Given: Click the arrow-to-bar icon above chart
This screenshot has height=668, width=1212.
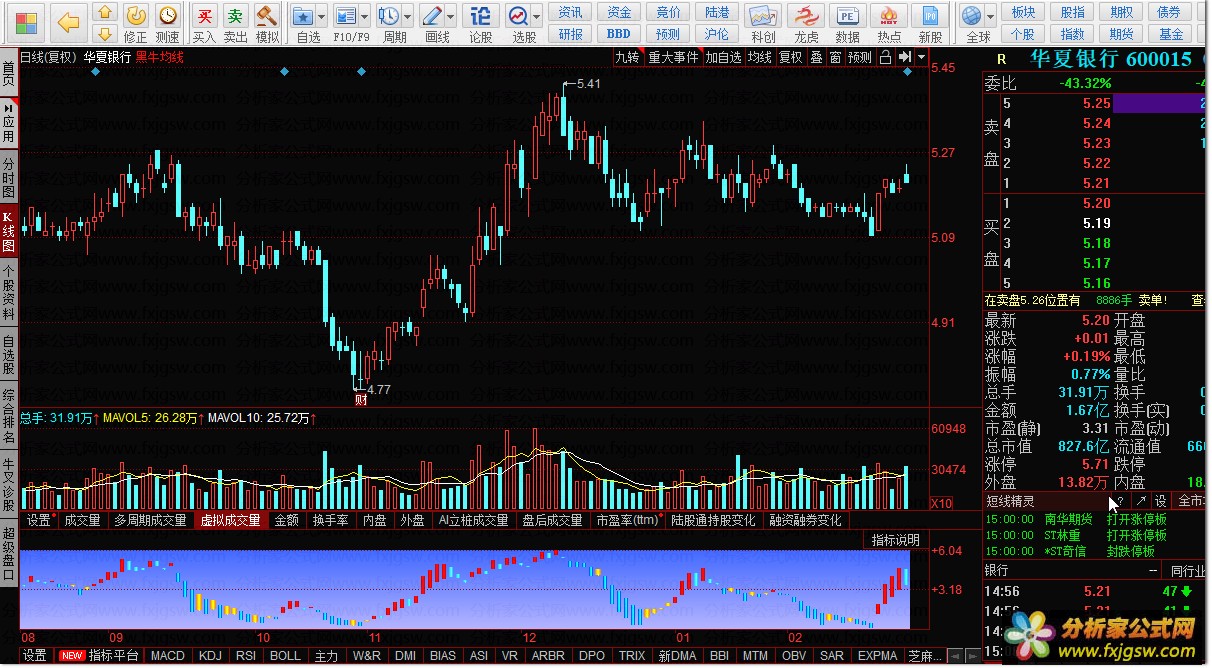Looking at the screenshot, I should tap(904, 57).
